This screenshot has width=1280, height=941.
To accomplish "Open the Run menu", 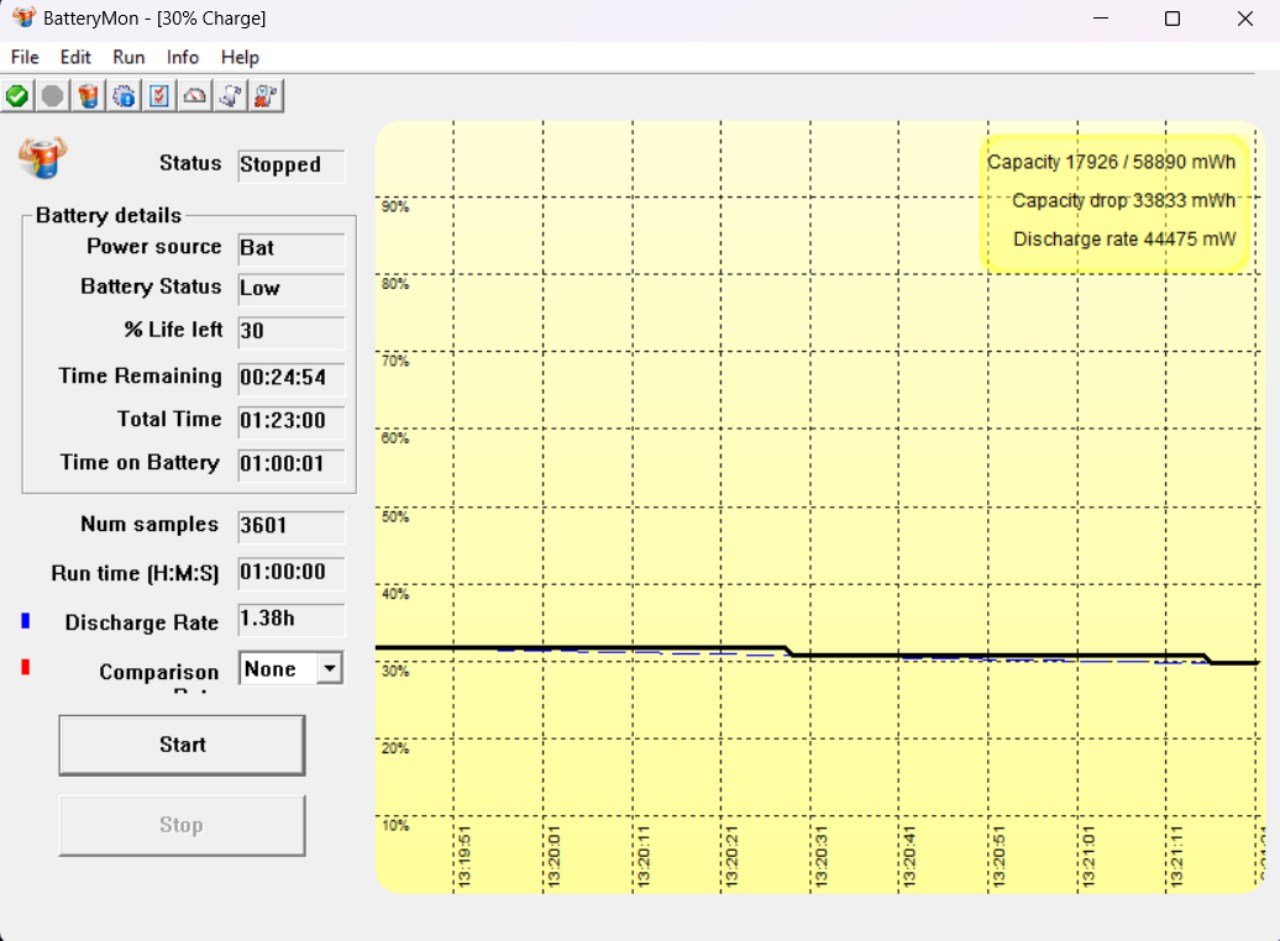I will pos(129,57).
